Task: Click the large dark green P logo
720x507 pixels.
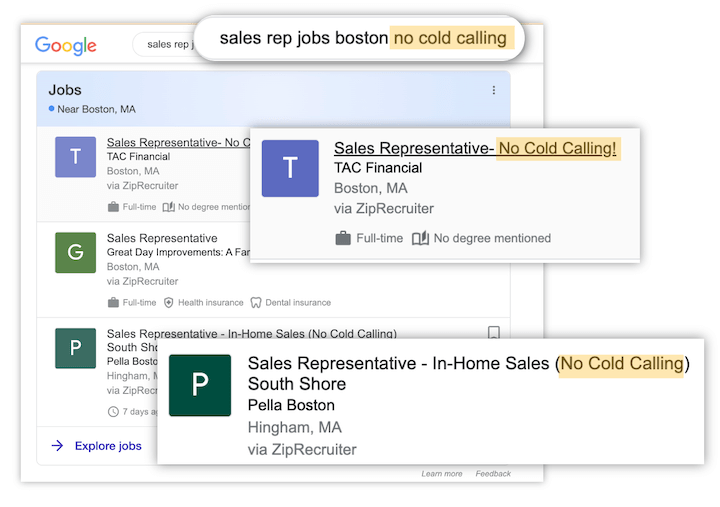Action: pyautogui.click(x=200, y=386)
